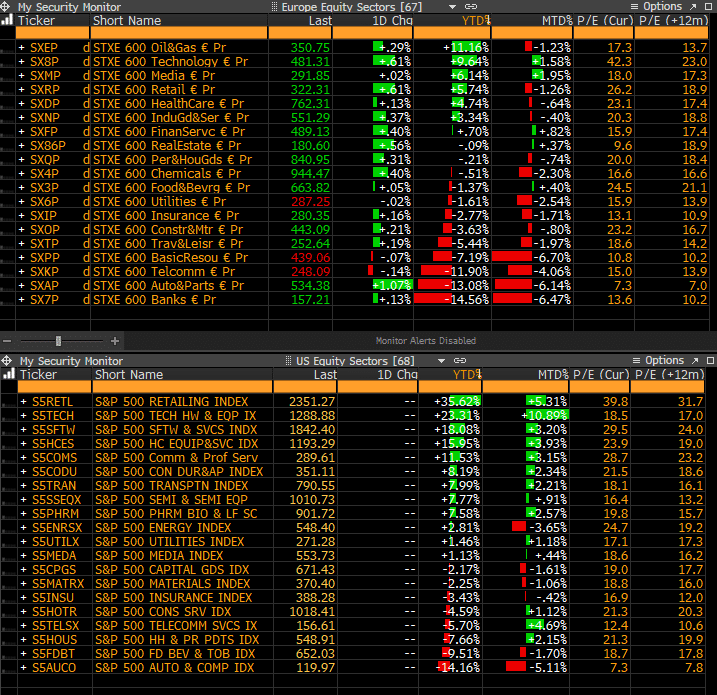Click the Short Name filter field in Europe panel
Screen dimensions: 717x695
point(179,33)
